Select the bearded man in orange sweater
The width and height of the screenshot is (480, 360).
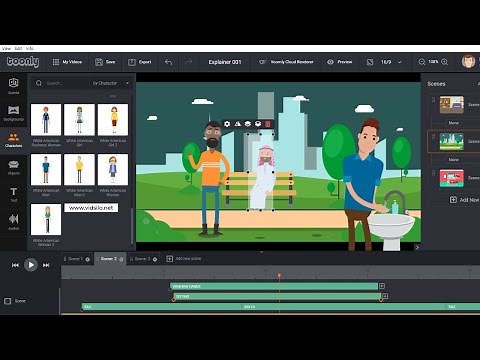click(x=211, y=178)
